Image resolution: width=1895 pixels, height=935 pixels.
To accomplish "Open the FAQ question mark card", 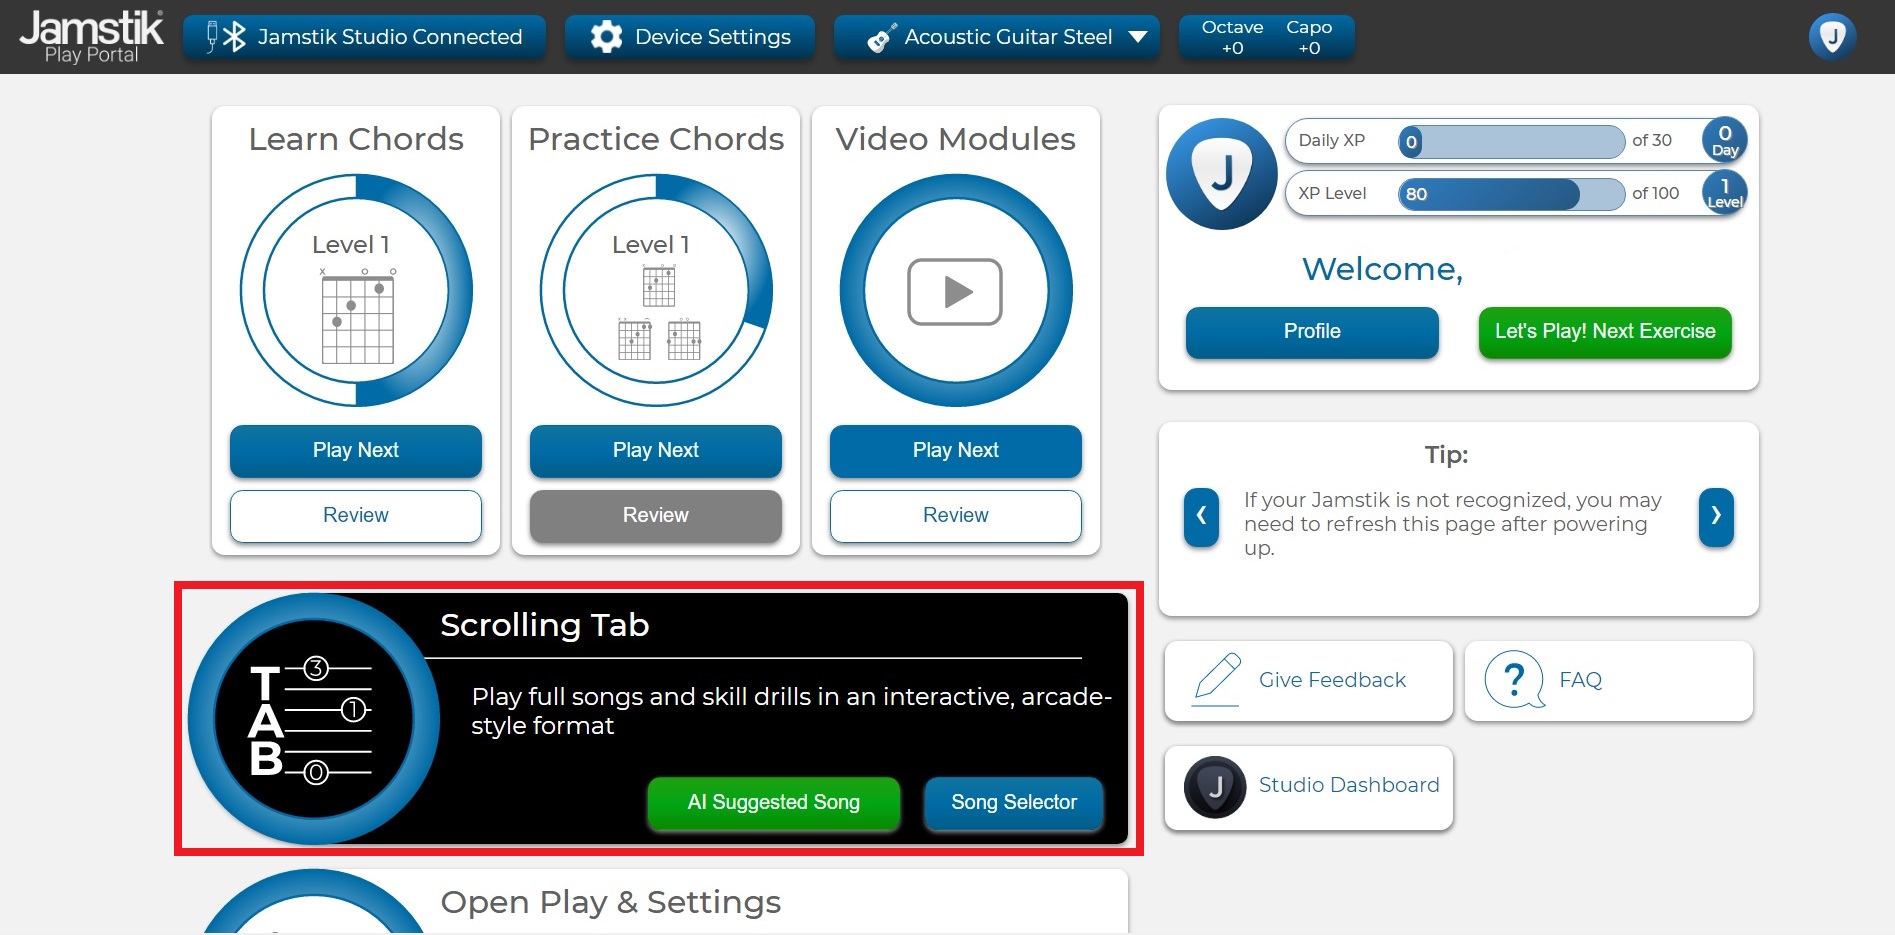I will (1608, 680).
